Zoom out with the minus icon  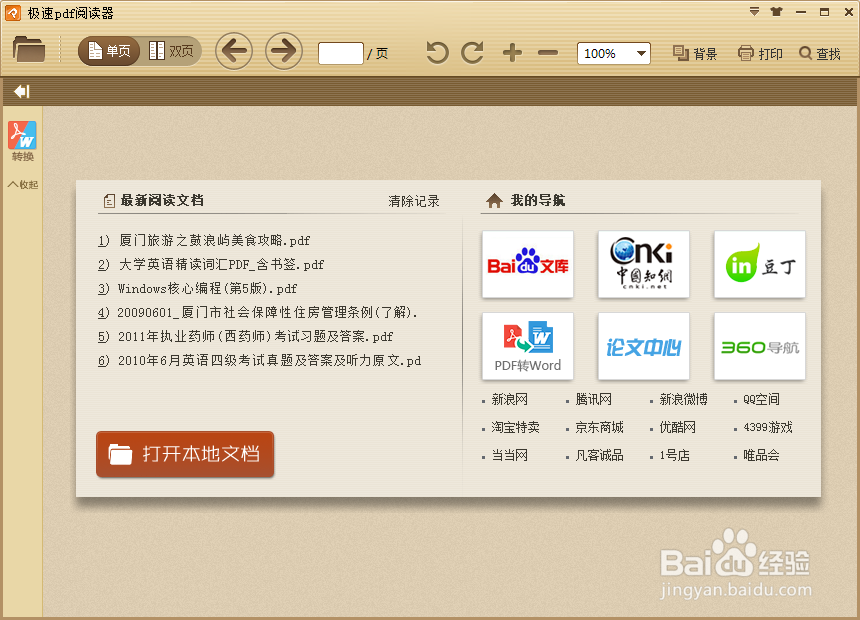(x=547, y=53)
